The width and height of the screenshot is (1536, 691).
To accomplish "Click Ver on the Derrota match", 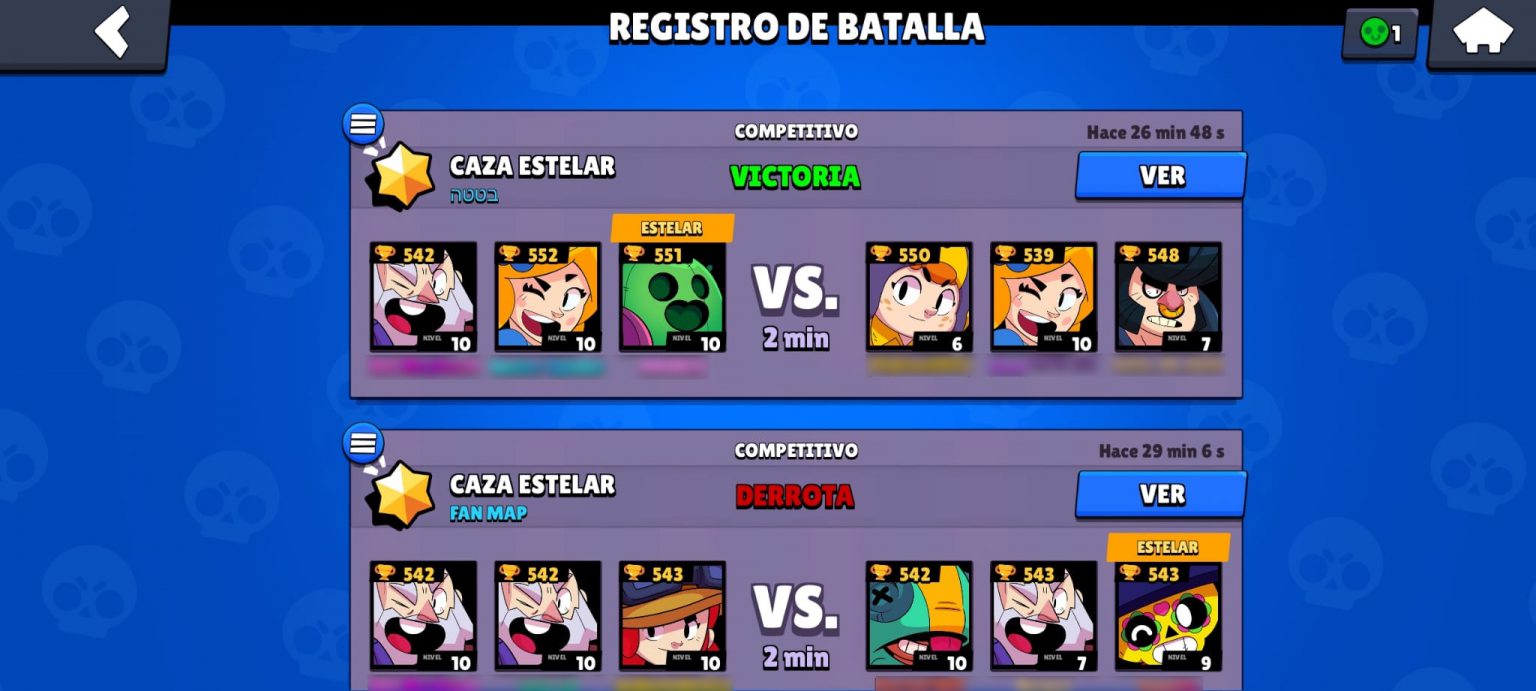I will tap(1161, 495).
